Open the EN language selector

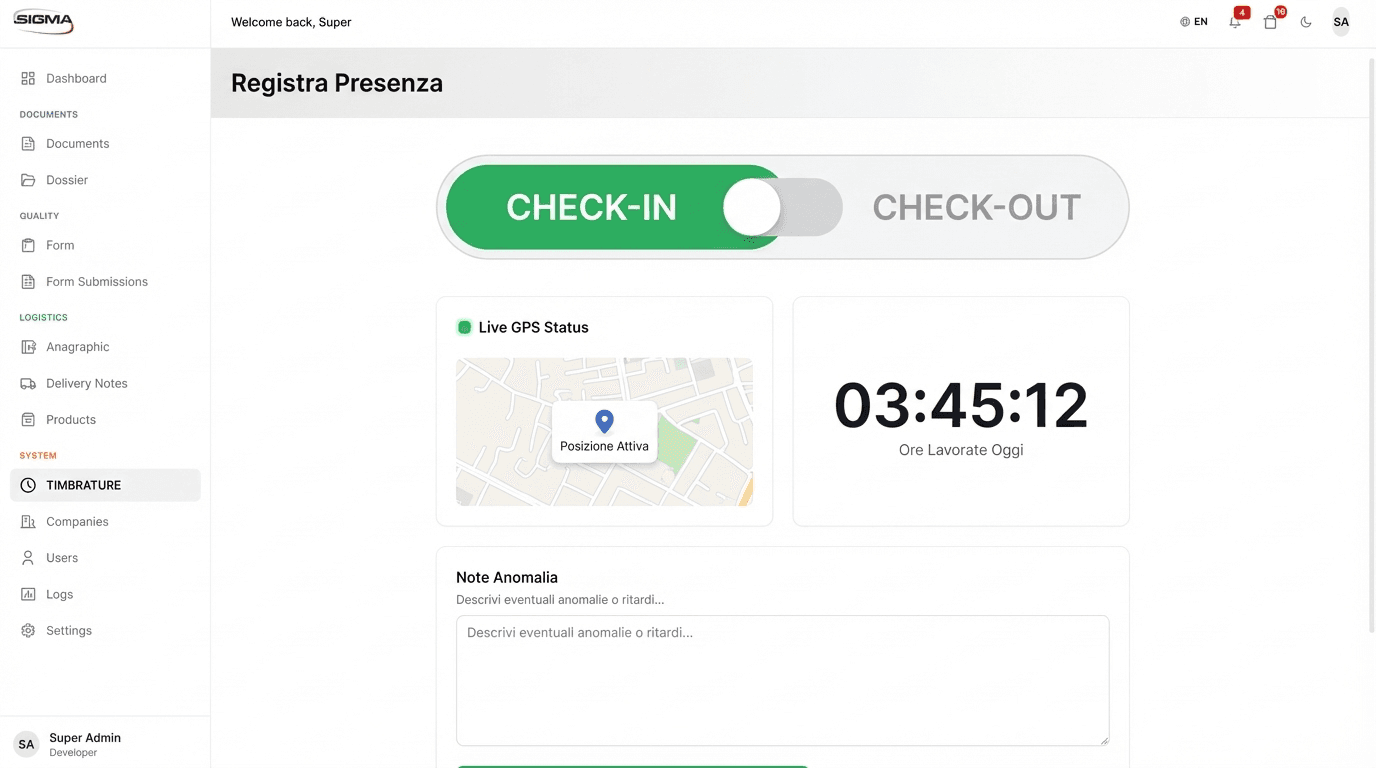pyautogui.click(x=1194, y=22)
